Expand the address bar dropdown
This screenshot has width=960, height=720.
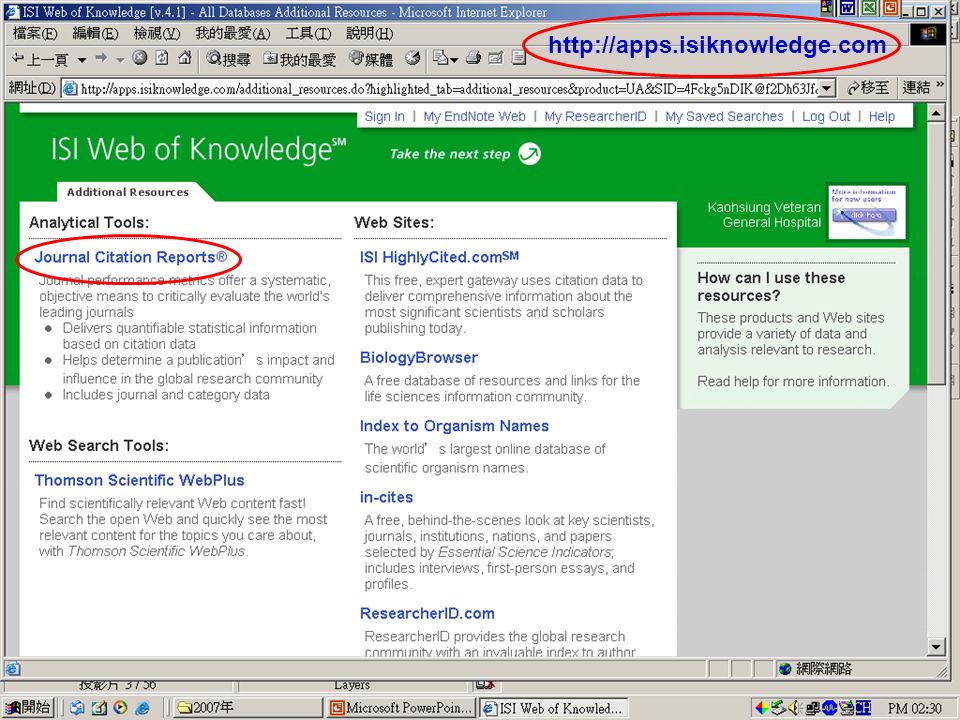pos(827,89)
